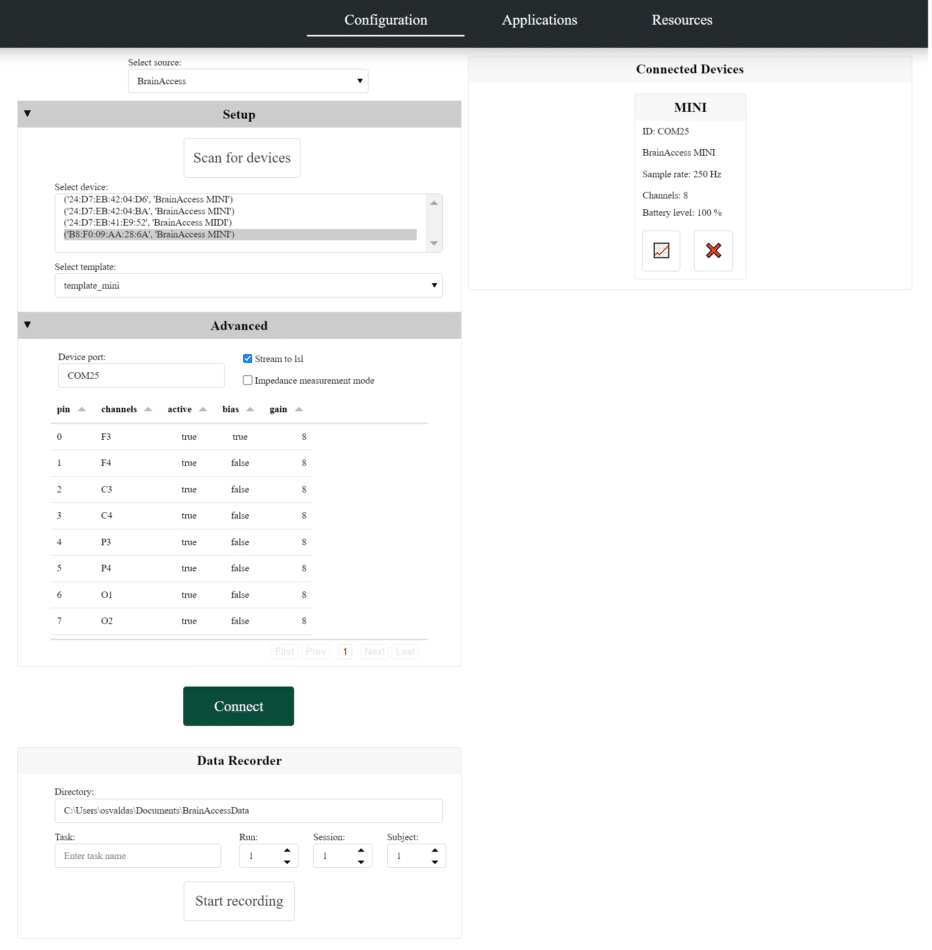The height and width of the screenshot is (950, 932).
Task: Open the Select source dropdown
Action: (x=247, y=81)
